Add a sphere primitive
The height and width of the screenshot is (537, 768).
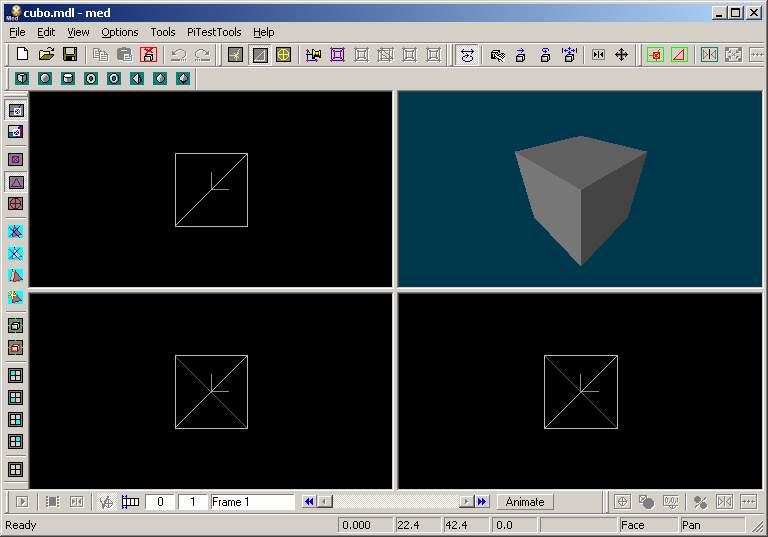45,78
